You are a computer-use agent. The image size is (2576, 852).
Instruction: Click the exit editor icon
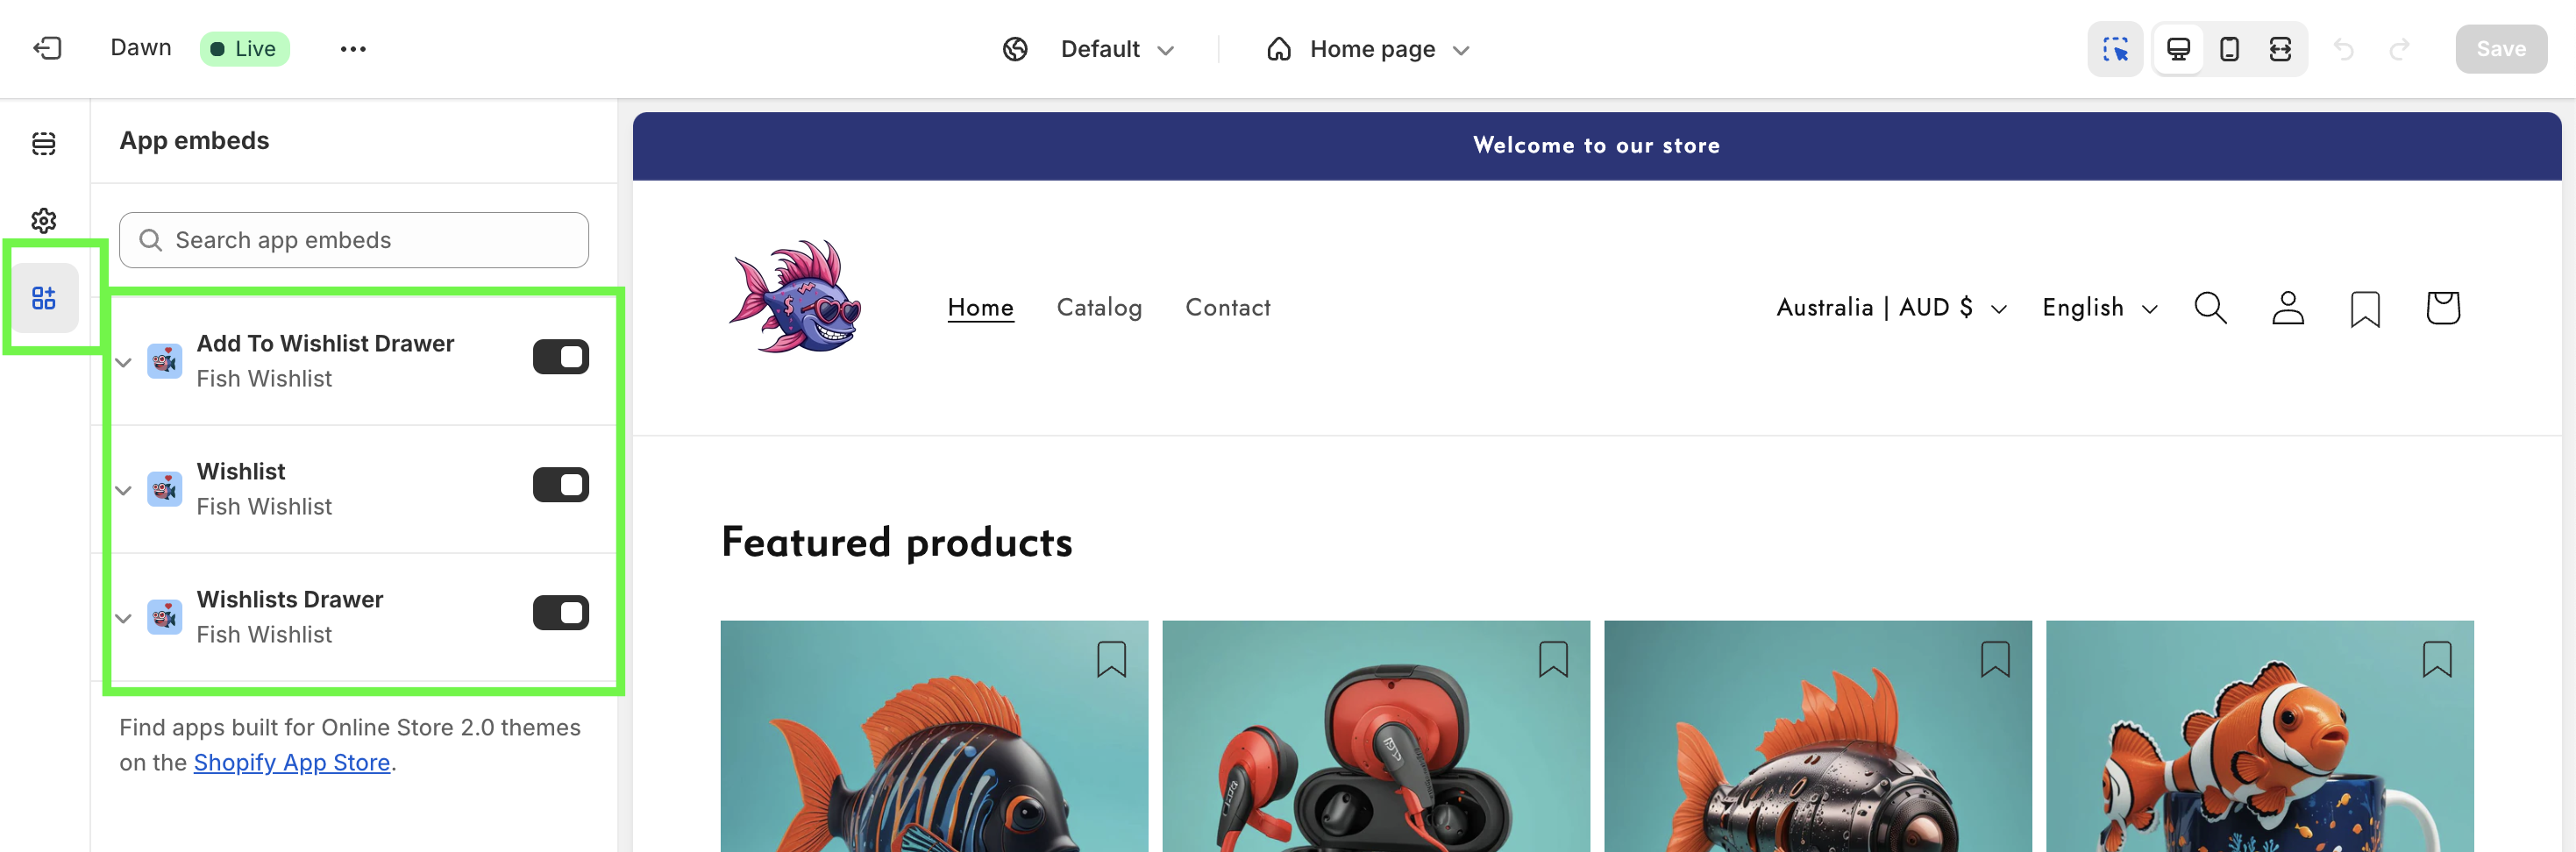pos(47,48)
